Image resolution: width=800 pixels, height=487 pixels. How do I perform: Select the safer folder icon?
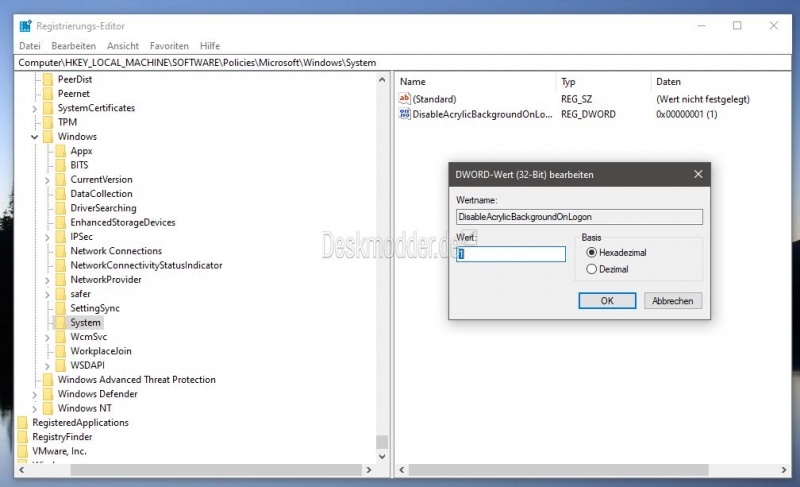(x=61, y=293)
